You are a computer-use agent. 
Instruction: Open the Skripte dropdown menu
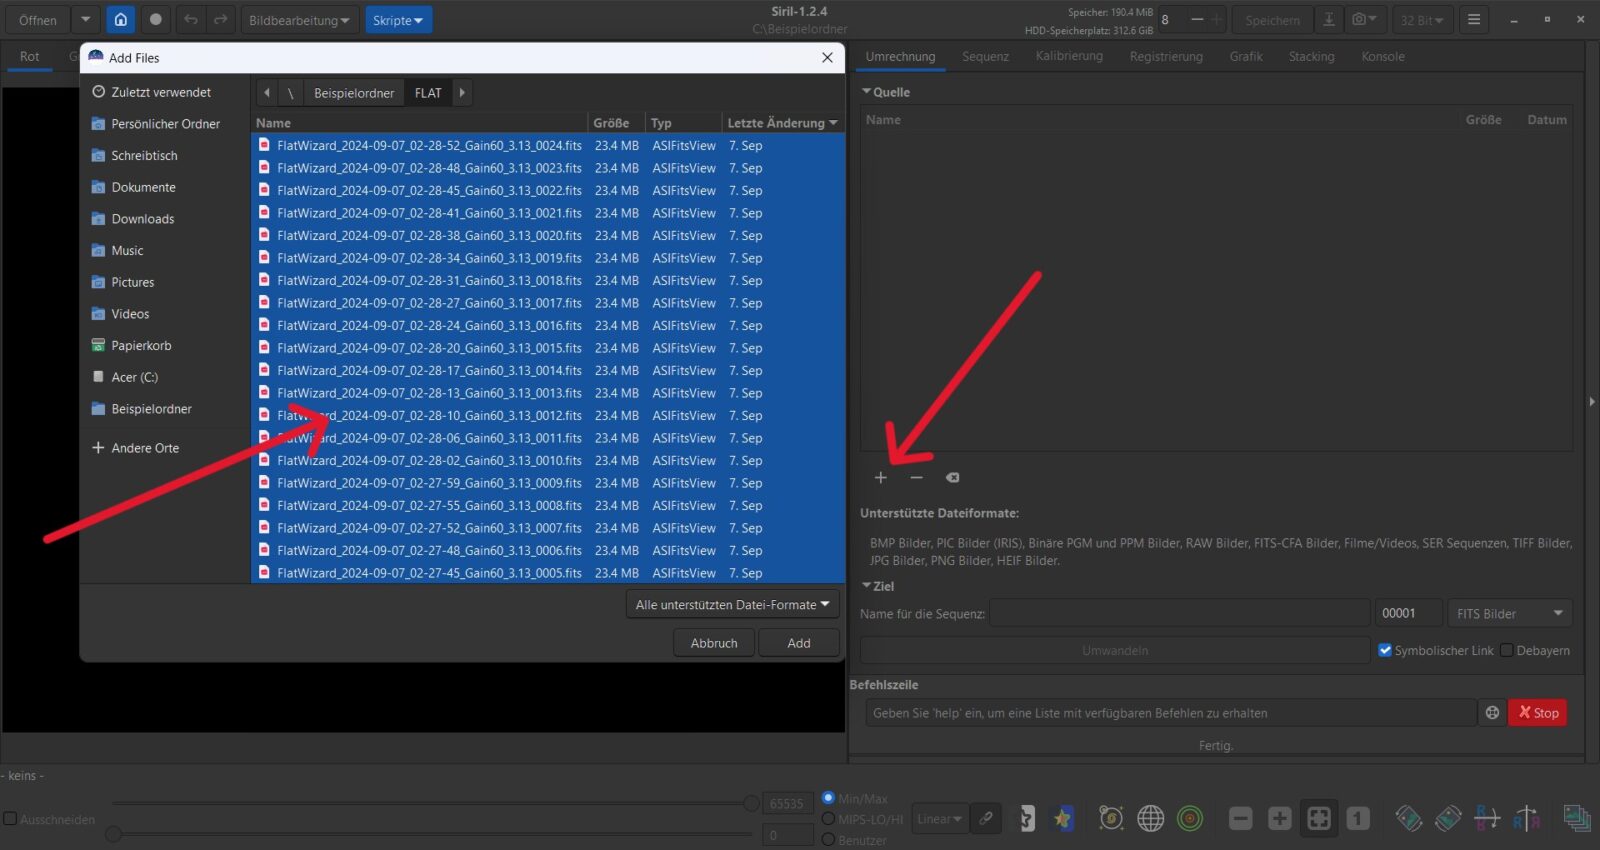click(x=398, y=20)
